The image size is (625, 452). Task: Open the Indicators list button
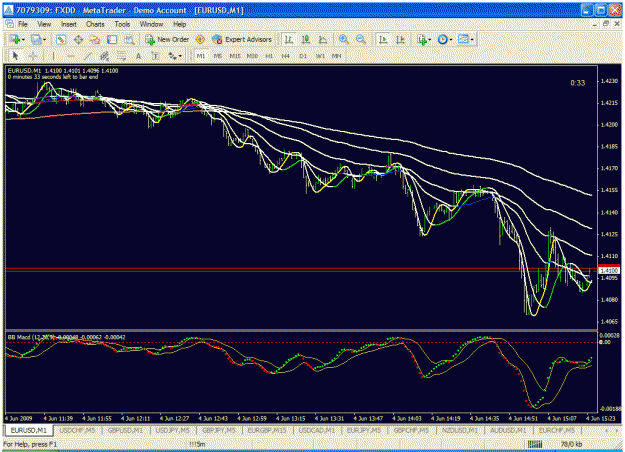424,39
